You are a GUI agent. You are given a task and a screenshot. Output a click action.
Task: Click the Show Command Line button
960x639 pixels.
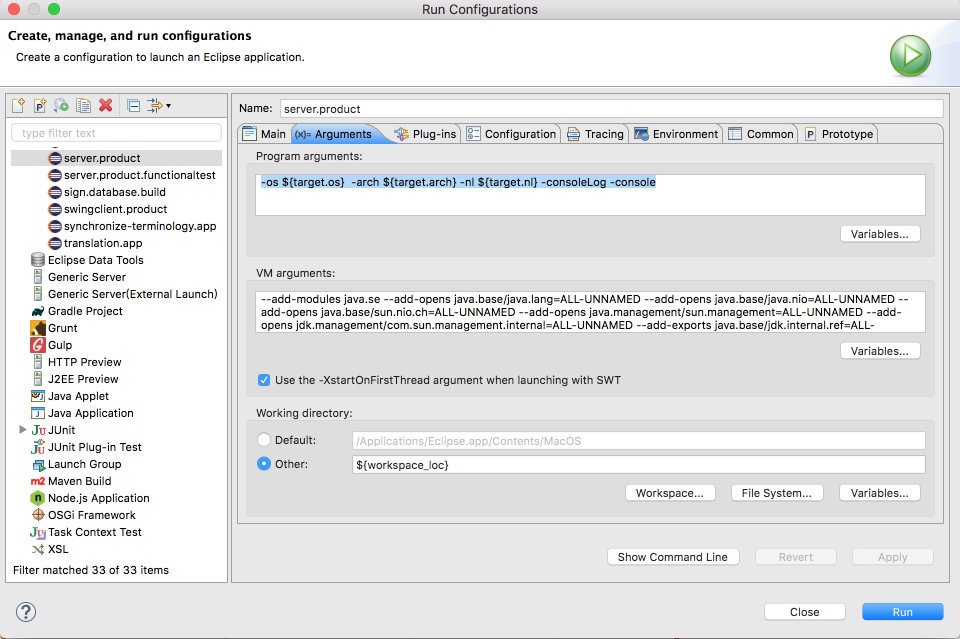(x=673, y=557)
